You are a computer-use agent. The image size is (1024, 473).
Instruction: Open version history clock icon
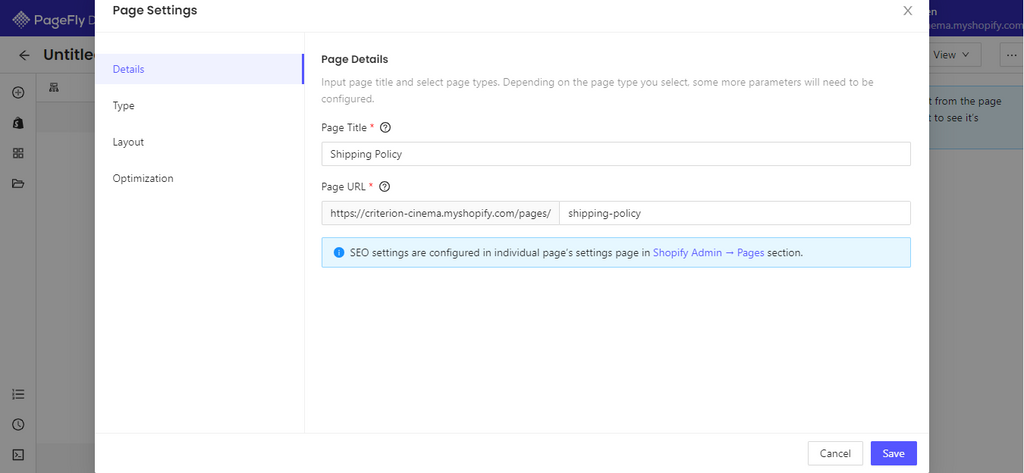(18, 424)
